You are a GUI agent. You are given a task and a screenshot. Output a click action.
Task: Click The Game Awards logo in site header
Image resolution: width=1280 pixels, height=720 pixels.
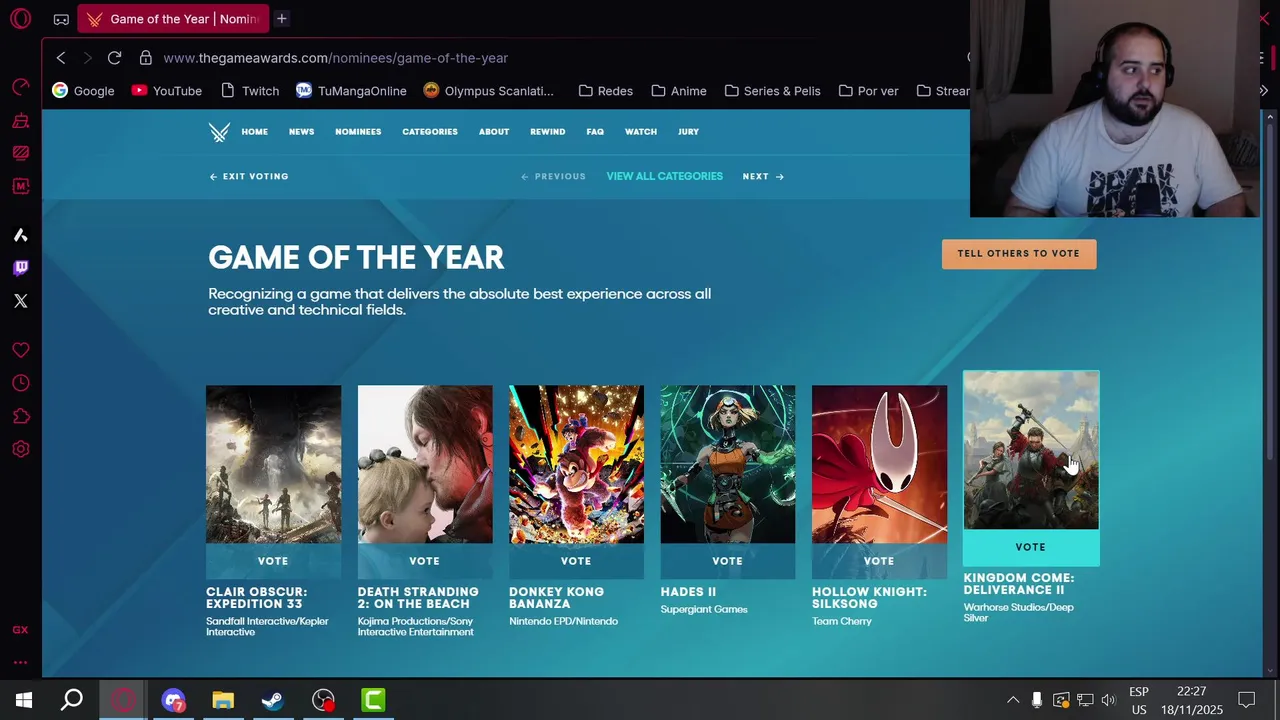(219, 132)
